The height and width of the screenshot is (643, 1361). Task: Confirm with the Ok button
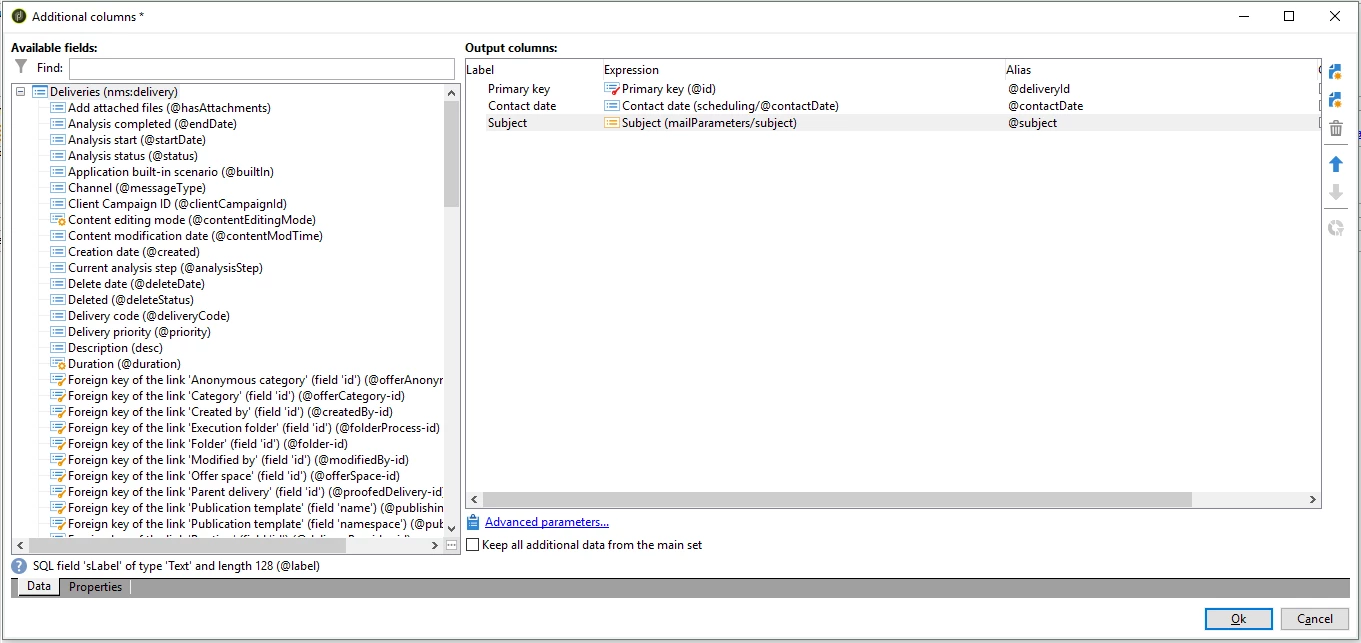pyautogui.click(x=1238, y=619)
